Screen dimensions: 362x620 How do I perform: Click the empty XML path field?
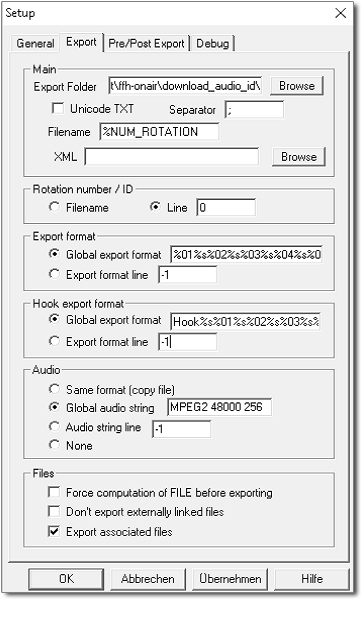coord(172,157)
